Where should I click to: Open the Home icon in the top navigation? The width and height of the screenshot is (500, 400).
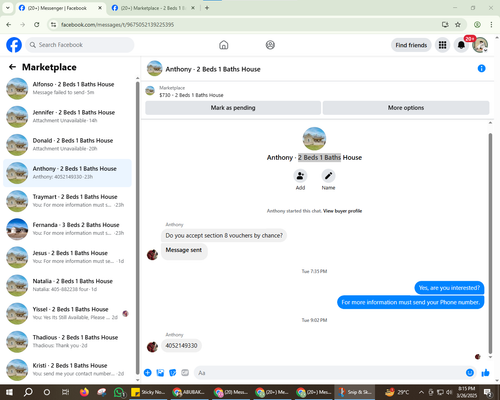224,45
